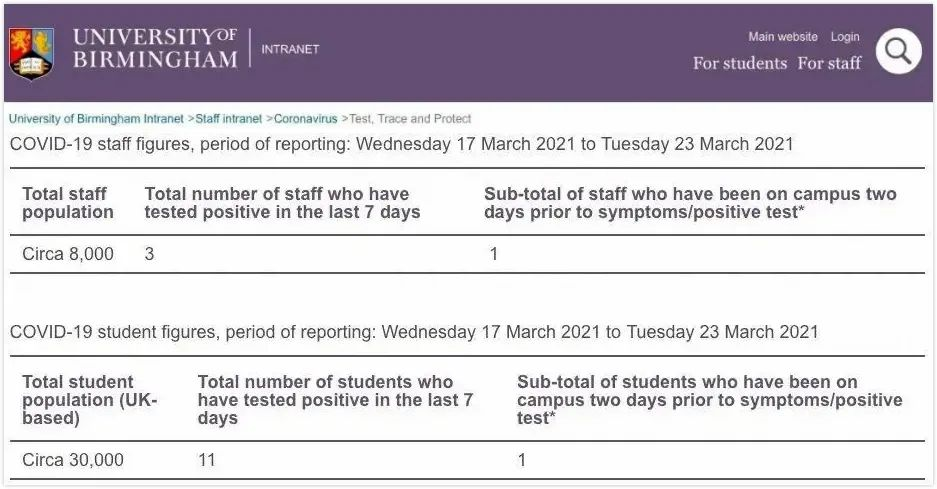Screen dimensions: 937x489
Task: Click COVID-19 staff figures heading
Action: 402,144
